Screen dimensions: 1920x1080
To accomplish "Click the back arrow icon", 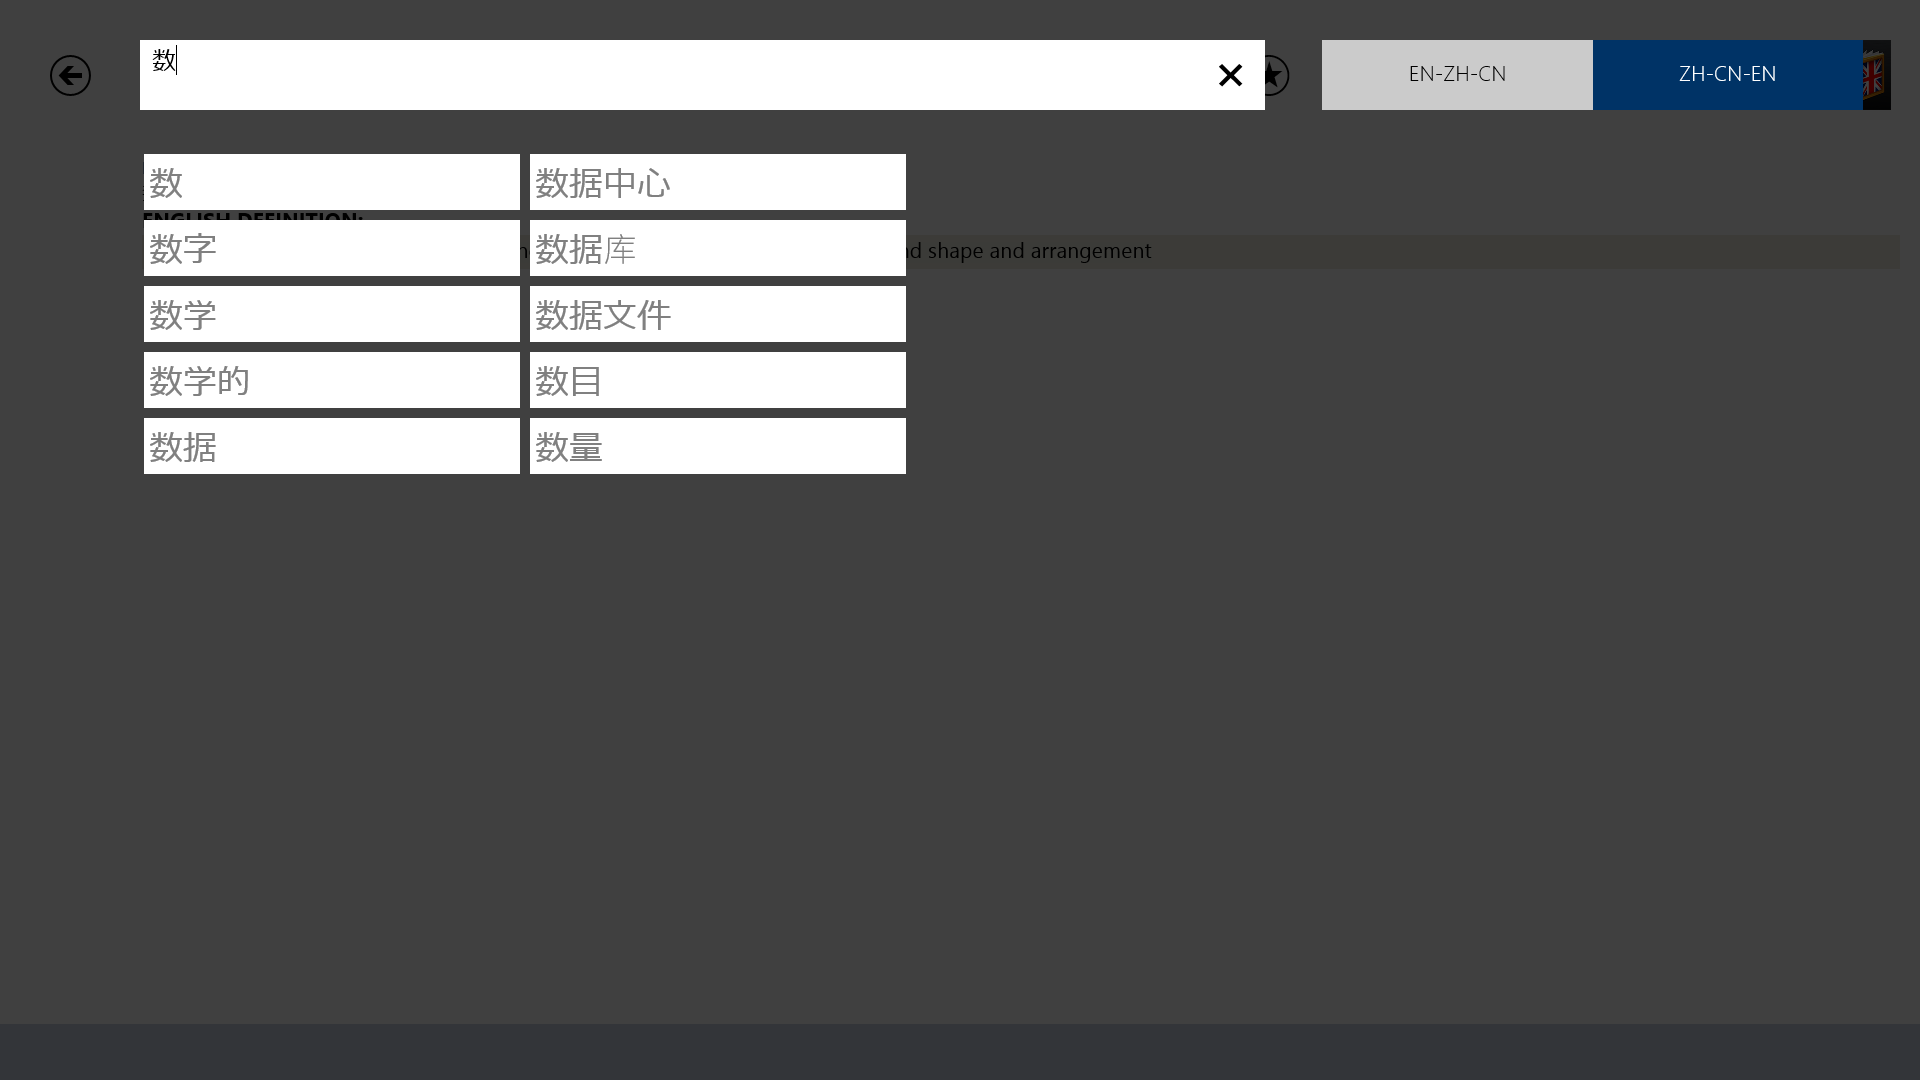I will click(70, 75).
